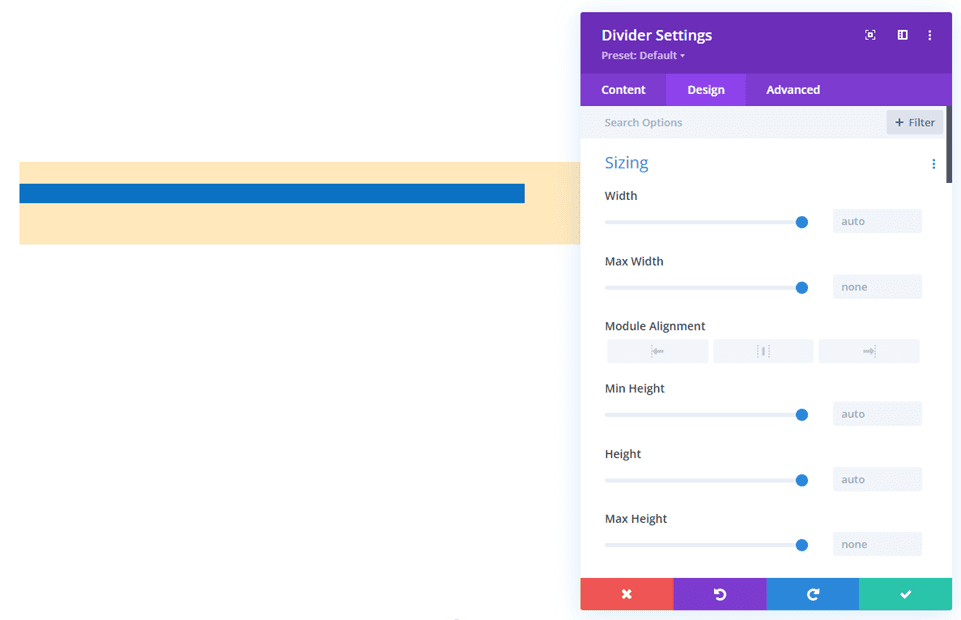Undo last change with purple button
Viewport: 961px width, 620px height.
click(720, 594)
